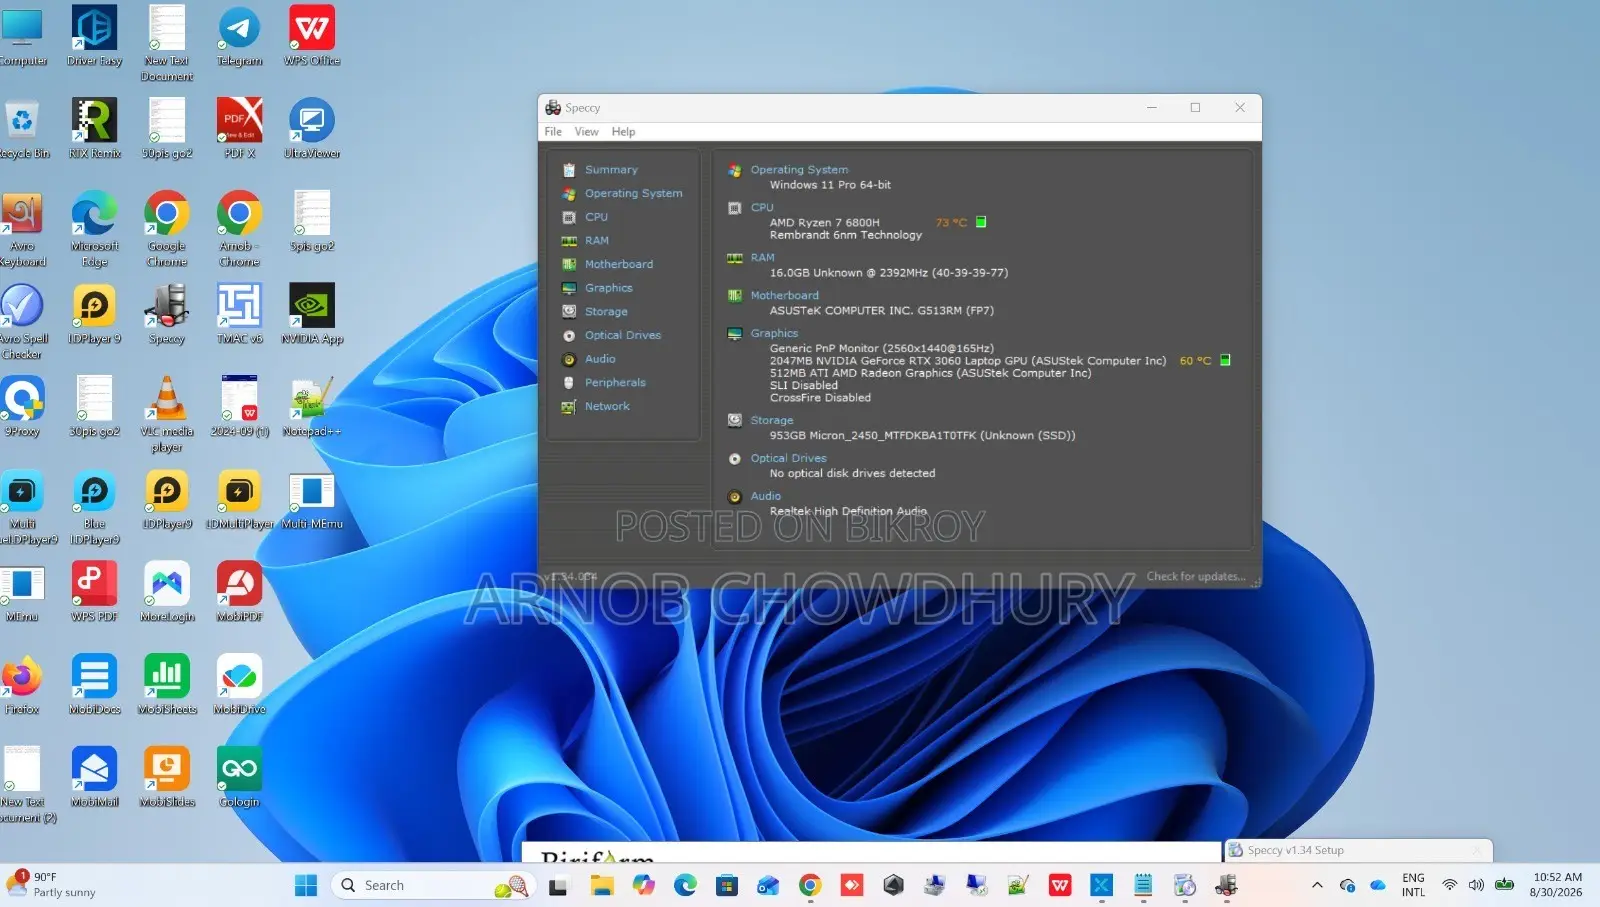Open Graphics in the Speccy sidebar
The height and width of the screenshot is (907, 1600).
tap(608, 288)
